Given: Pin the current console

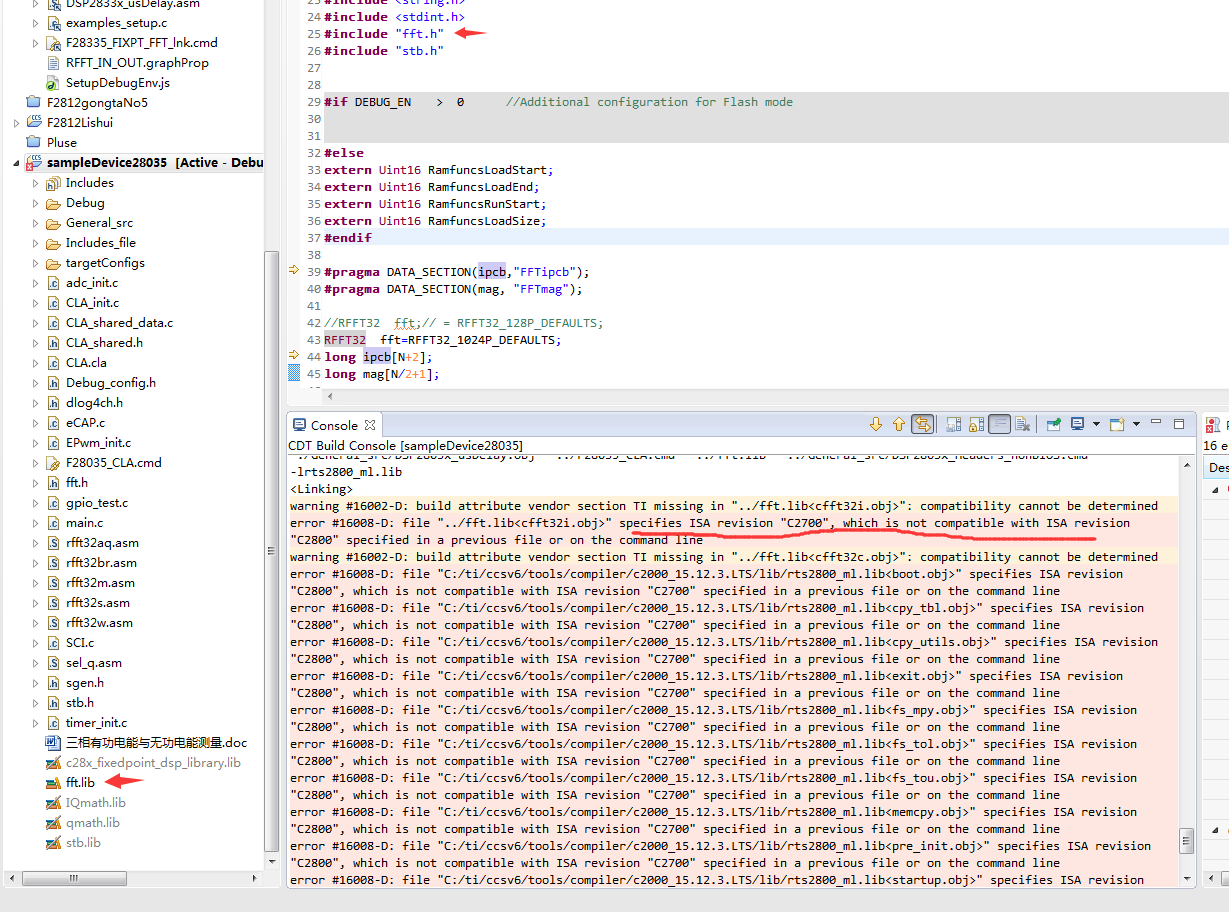Looking at the screenshot, I should (x=1054, y=424).
